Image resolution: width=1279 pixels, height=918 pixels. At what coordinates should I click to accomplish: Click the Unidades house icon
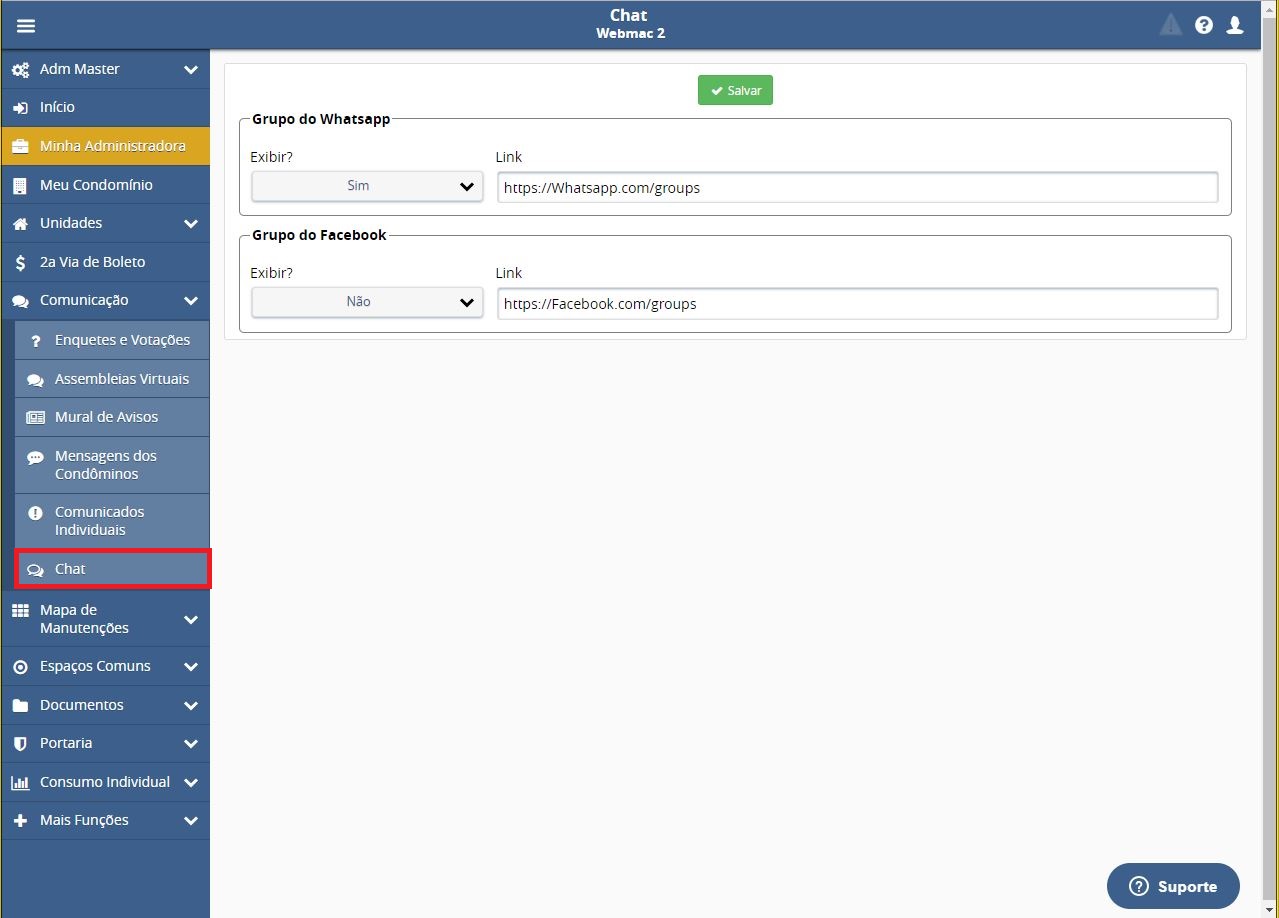click(20, 224)
